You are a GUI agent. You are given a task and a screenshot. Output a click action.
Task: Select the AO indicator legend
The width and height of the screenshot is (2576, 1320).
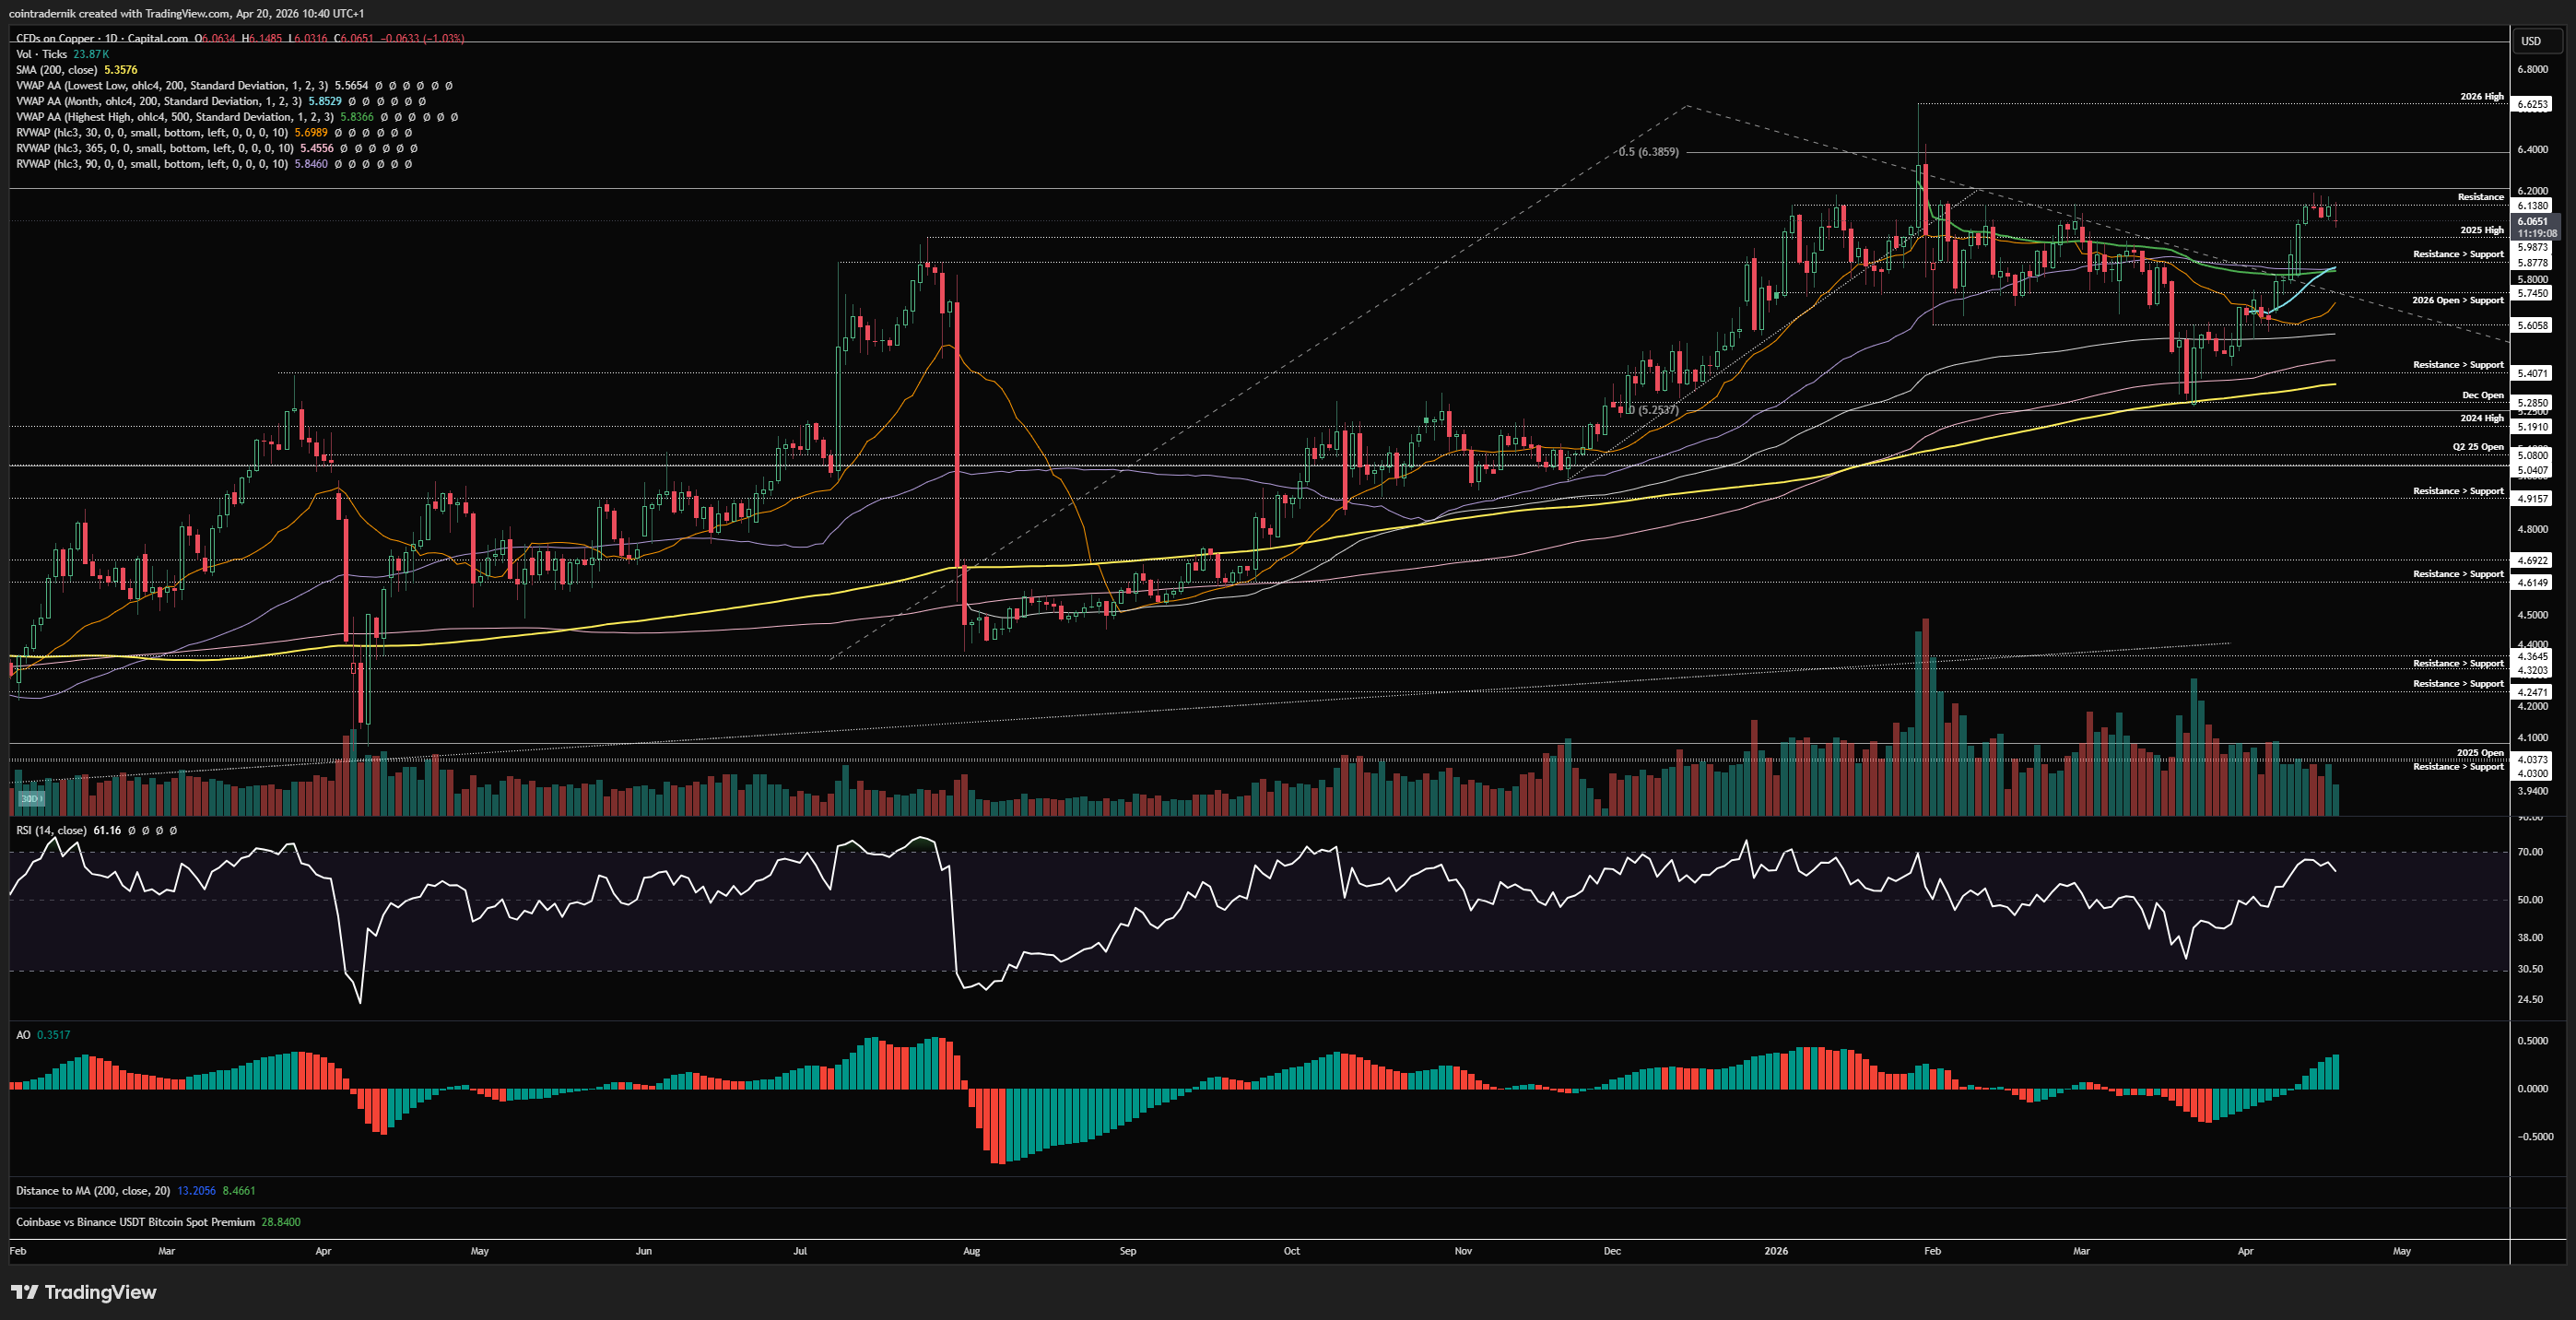pyautogui.click(x=23, y=1035)
